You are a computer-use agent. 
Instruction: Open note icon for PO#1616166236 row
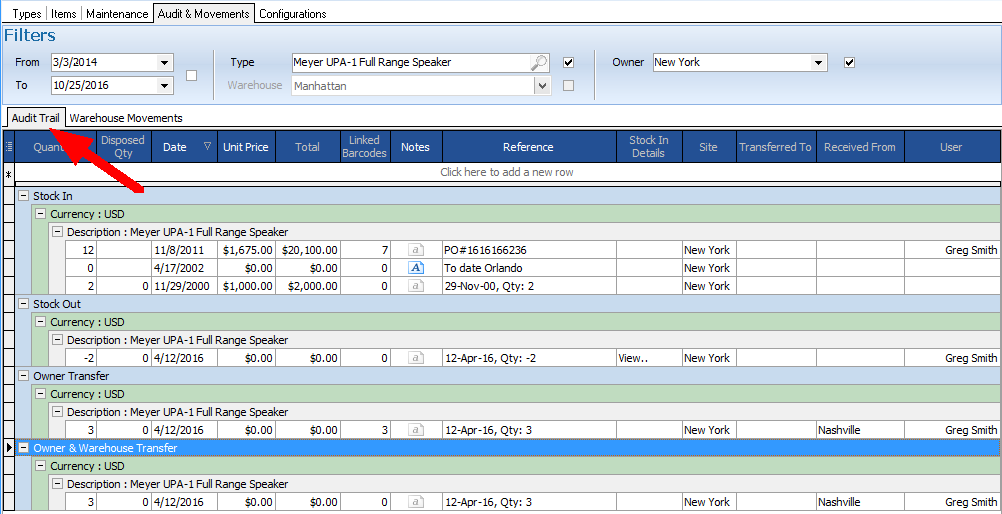416,250
